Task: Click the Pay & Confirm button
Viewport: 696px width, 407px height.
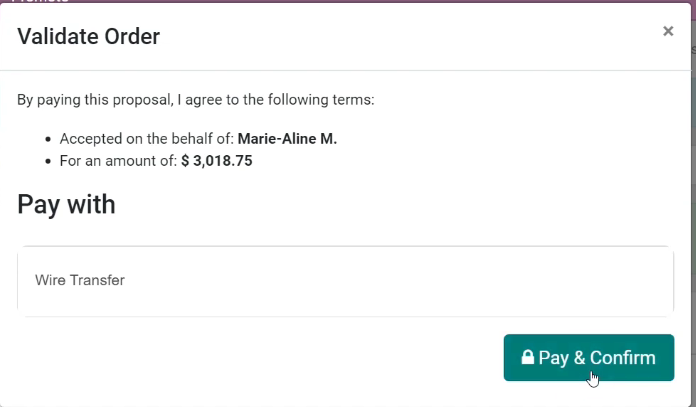Action: (589, 357)
